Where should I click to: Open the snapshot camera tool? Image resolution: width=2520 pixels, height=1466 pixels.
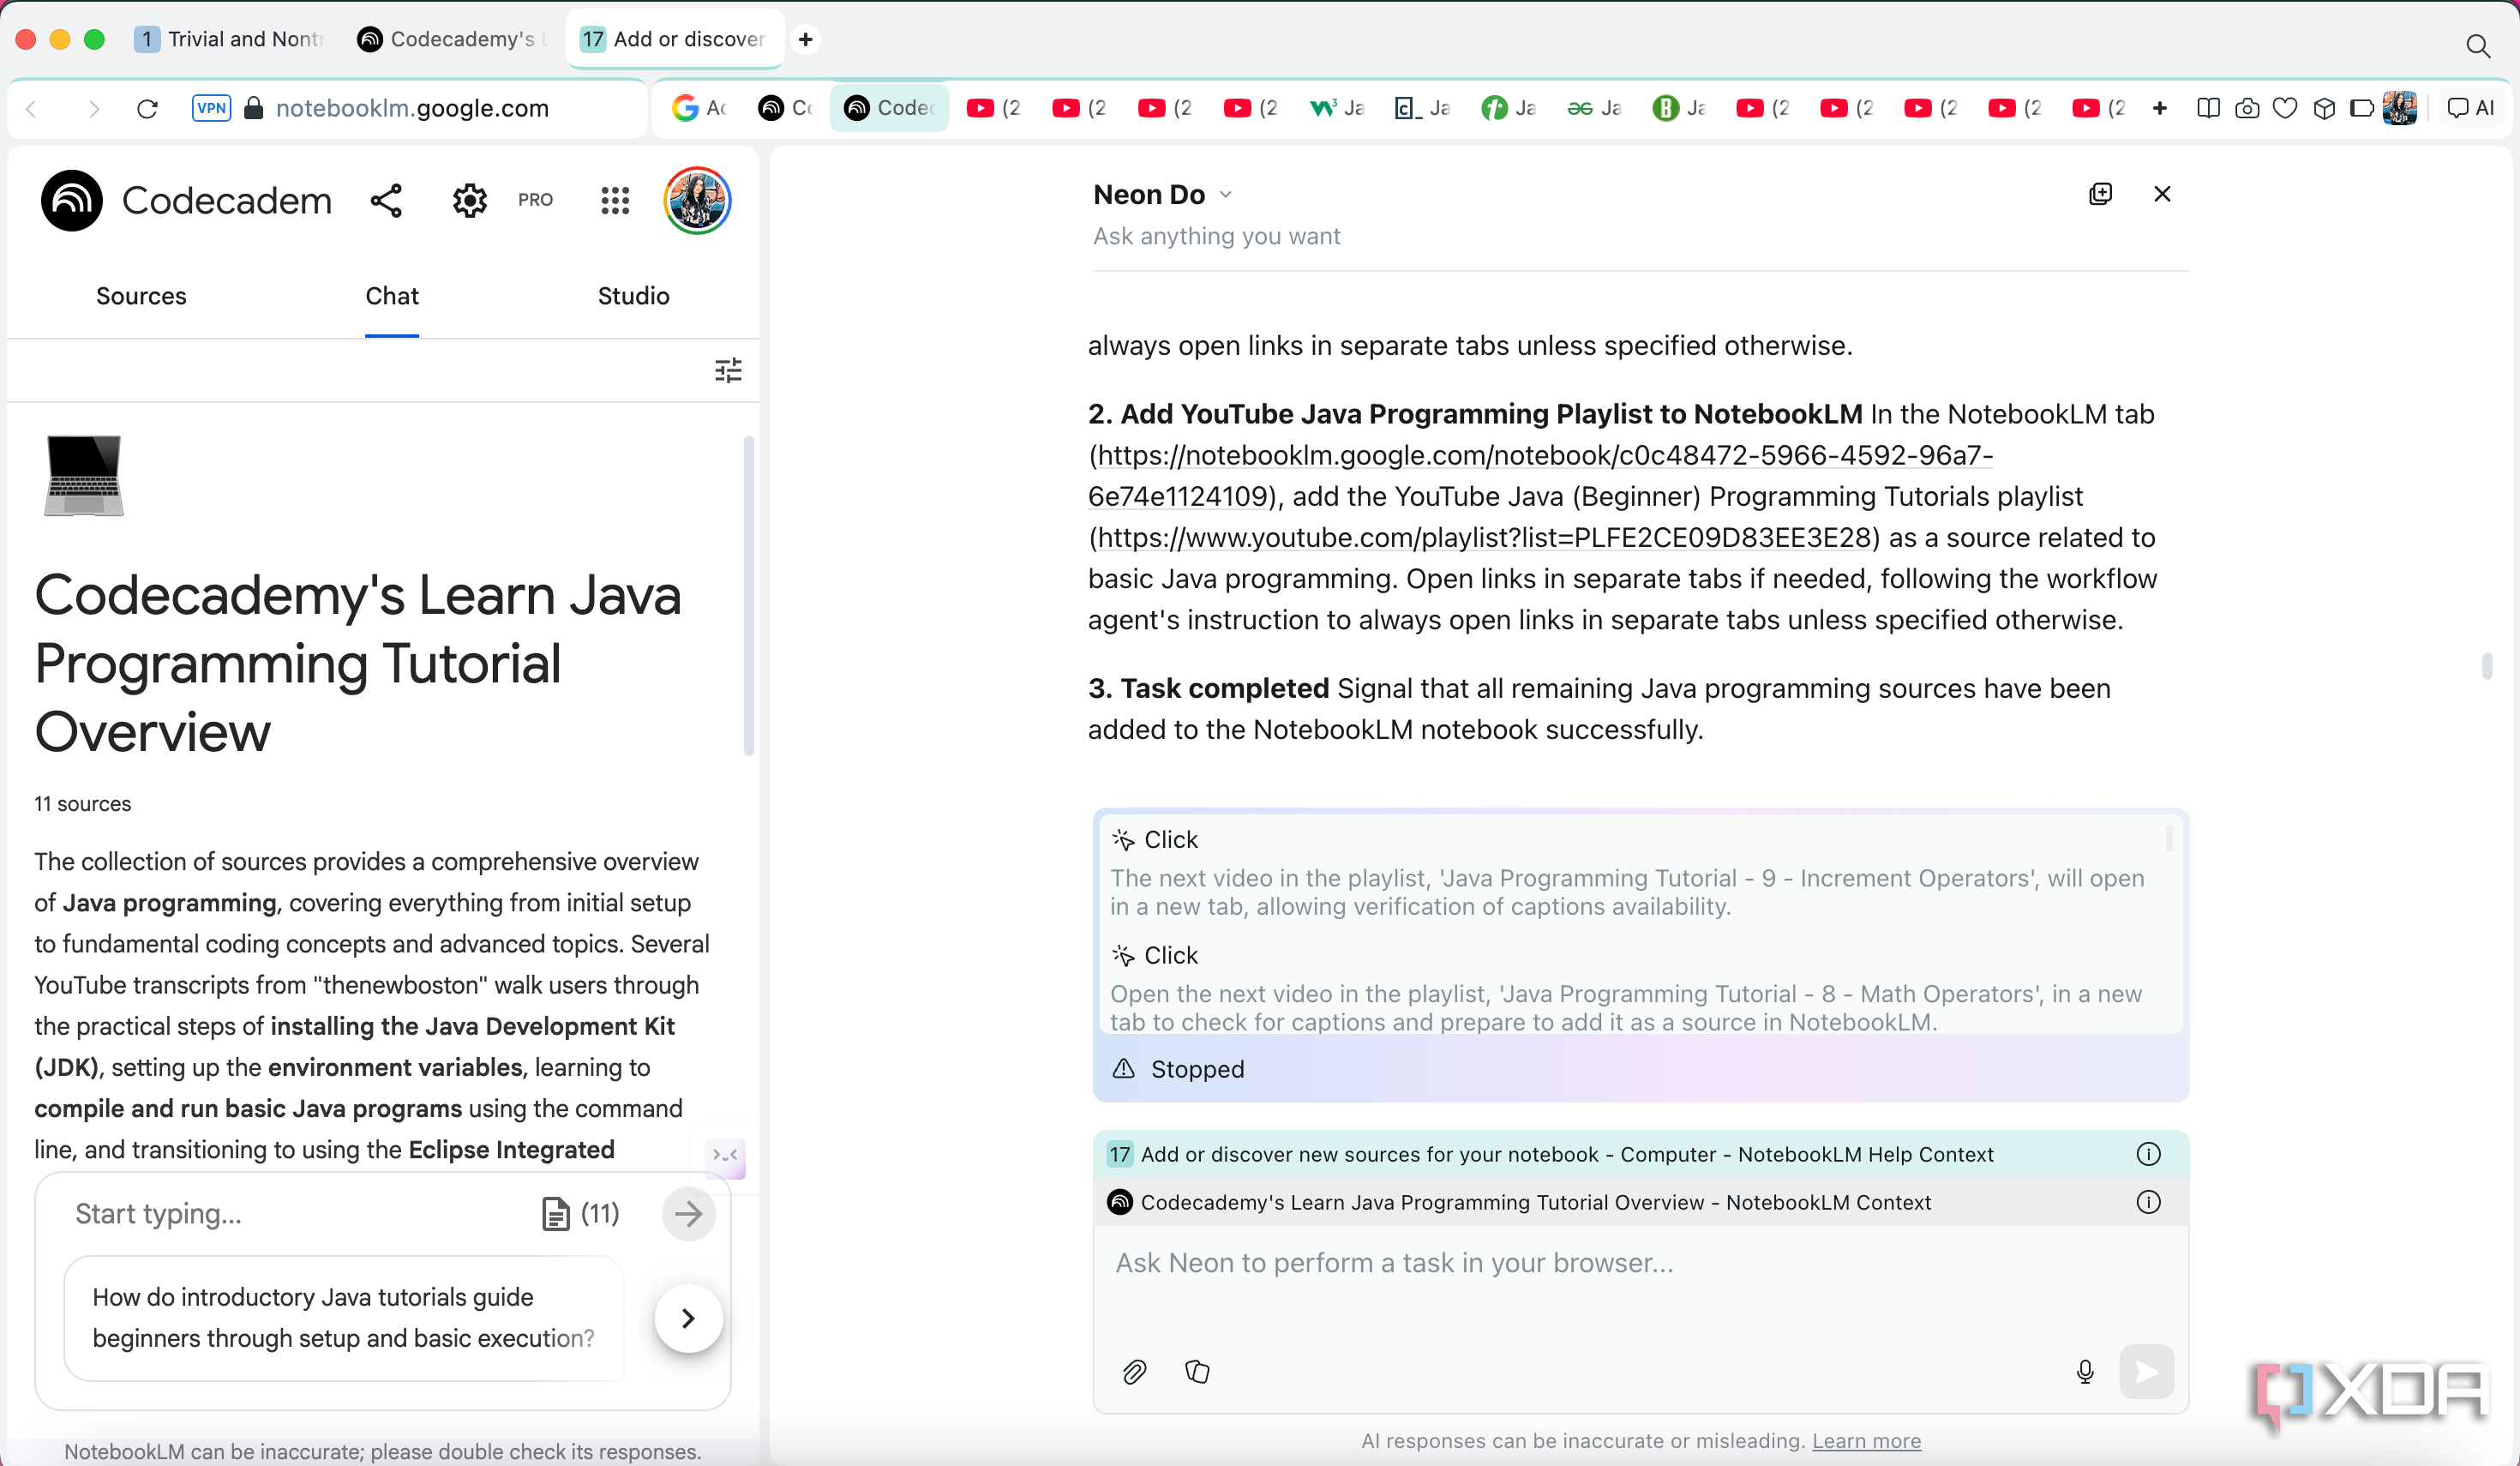pyautogui.click(x=2246, y=108)
